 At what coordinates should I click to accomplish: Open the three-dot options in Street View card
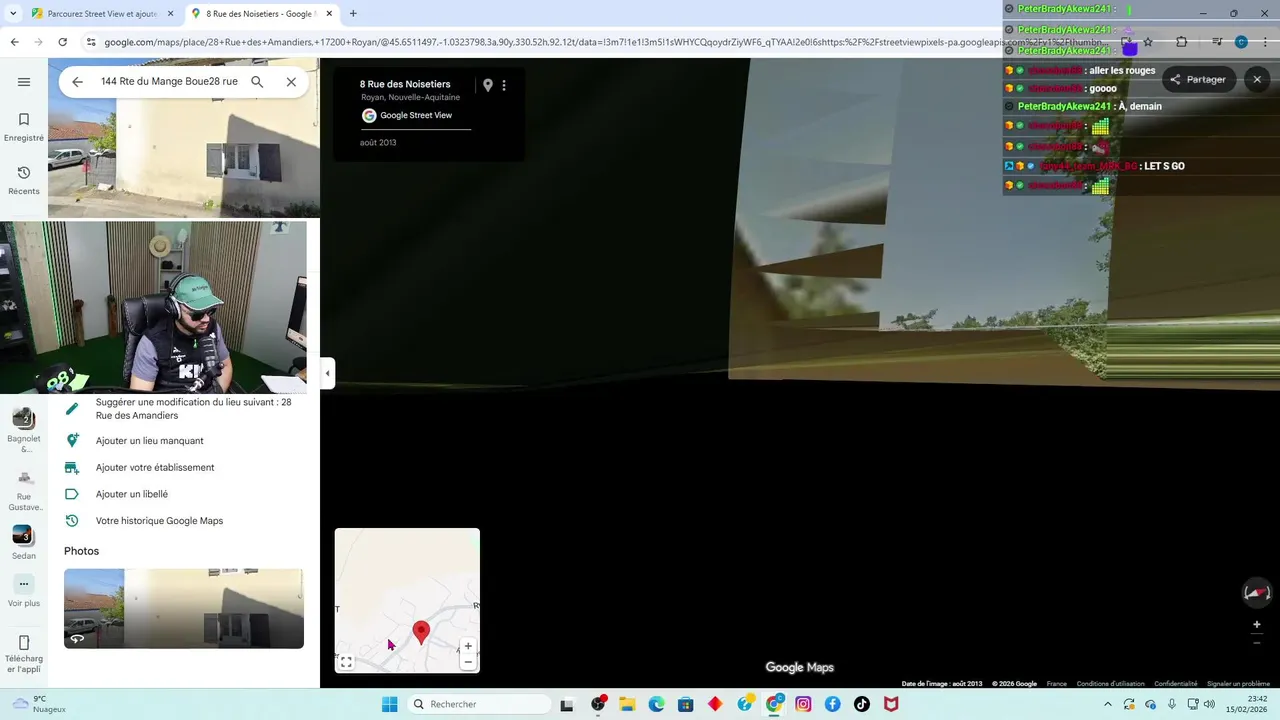click(504, 86)
